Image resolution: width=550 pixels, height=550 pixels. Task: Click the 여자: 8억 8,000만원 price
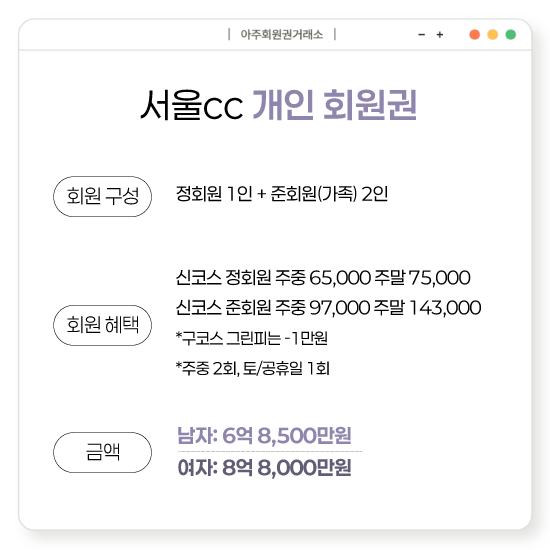pyautogui.click(x=264, y=468)
